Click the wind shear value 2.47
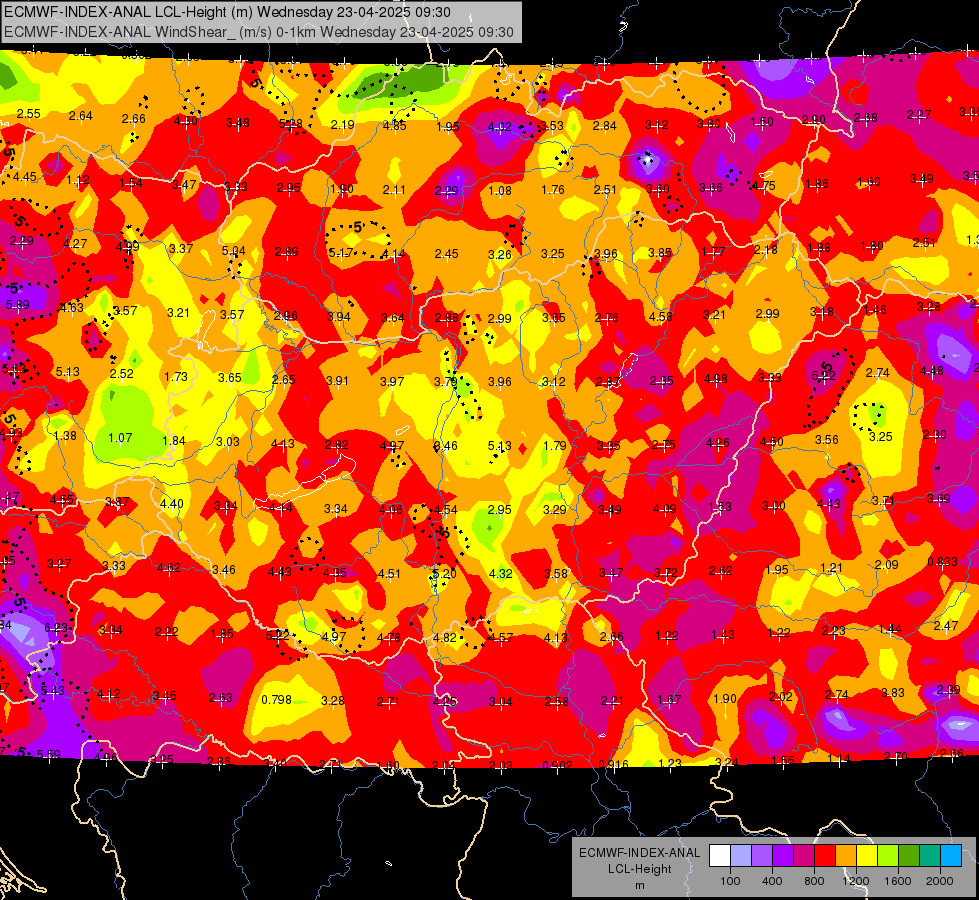The height and width of the screenshot is (900, 979). (946, 625)
